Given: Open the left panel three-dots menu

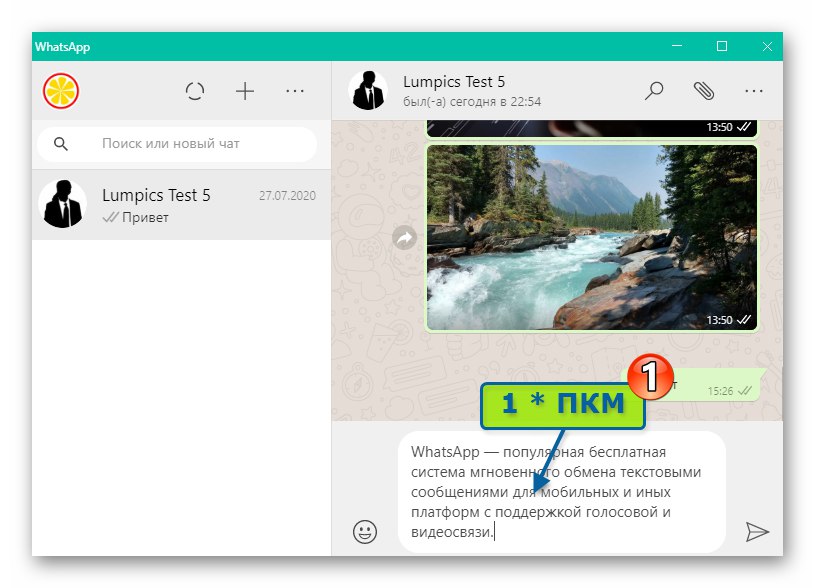Looking at the screenshot, I should coord(295,91).
